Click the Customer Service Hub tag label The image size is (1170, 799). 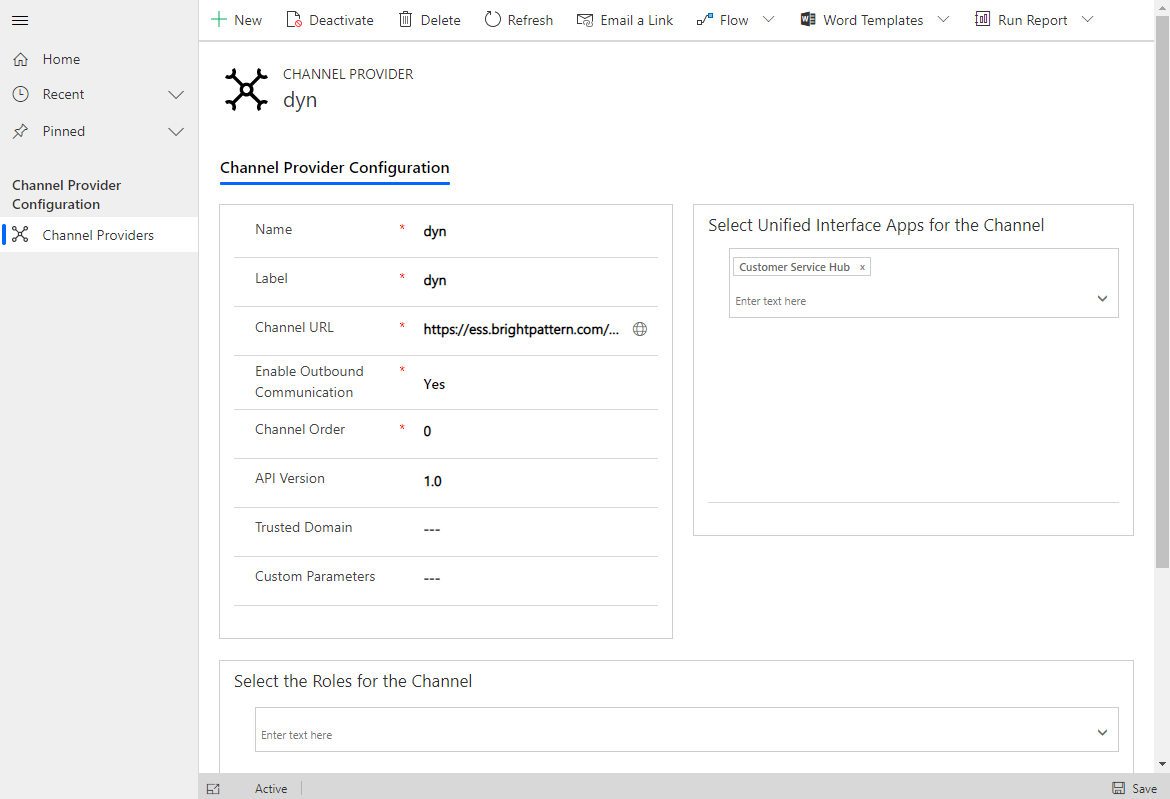click(x=794, y=267)
